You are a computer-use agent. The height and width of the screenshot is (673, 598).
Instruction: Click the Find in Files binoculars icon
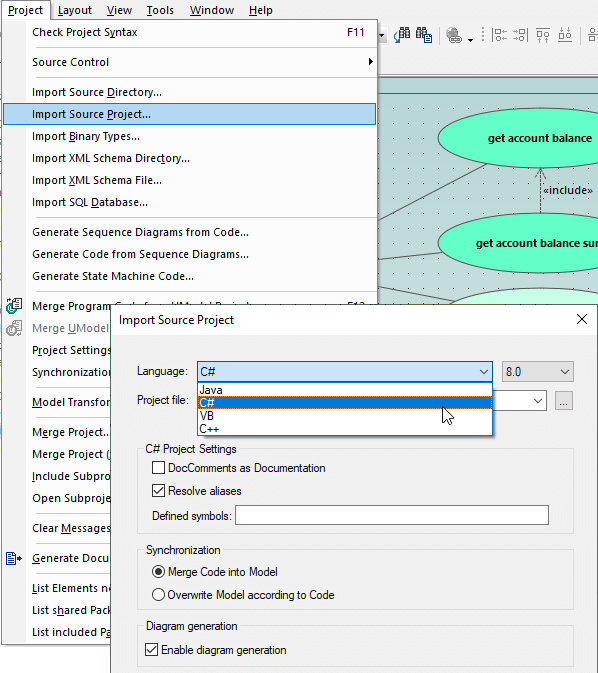pos(424,35)
